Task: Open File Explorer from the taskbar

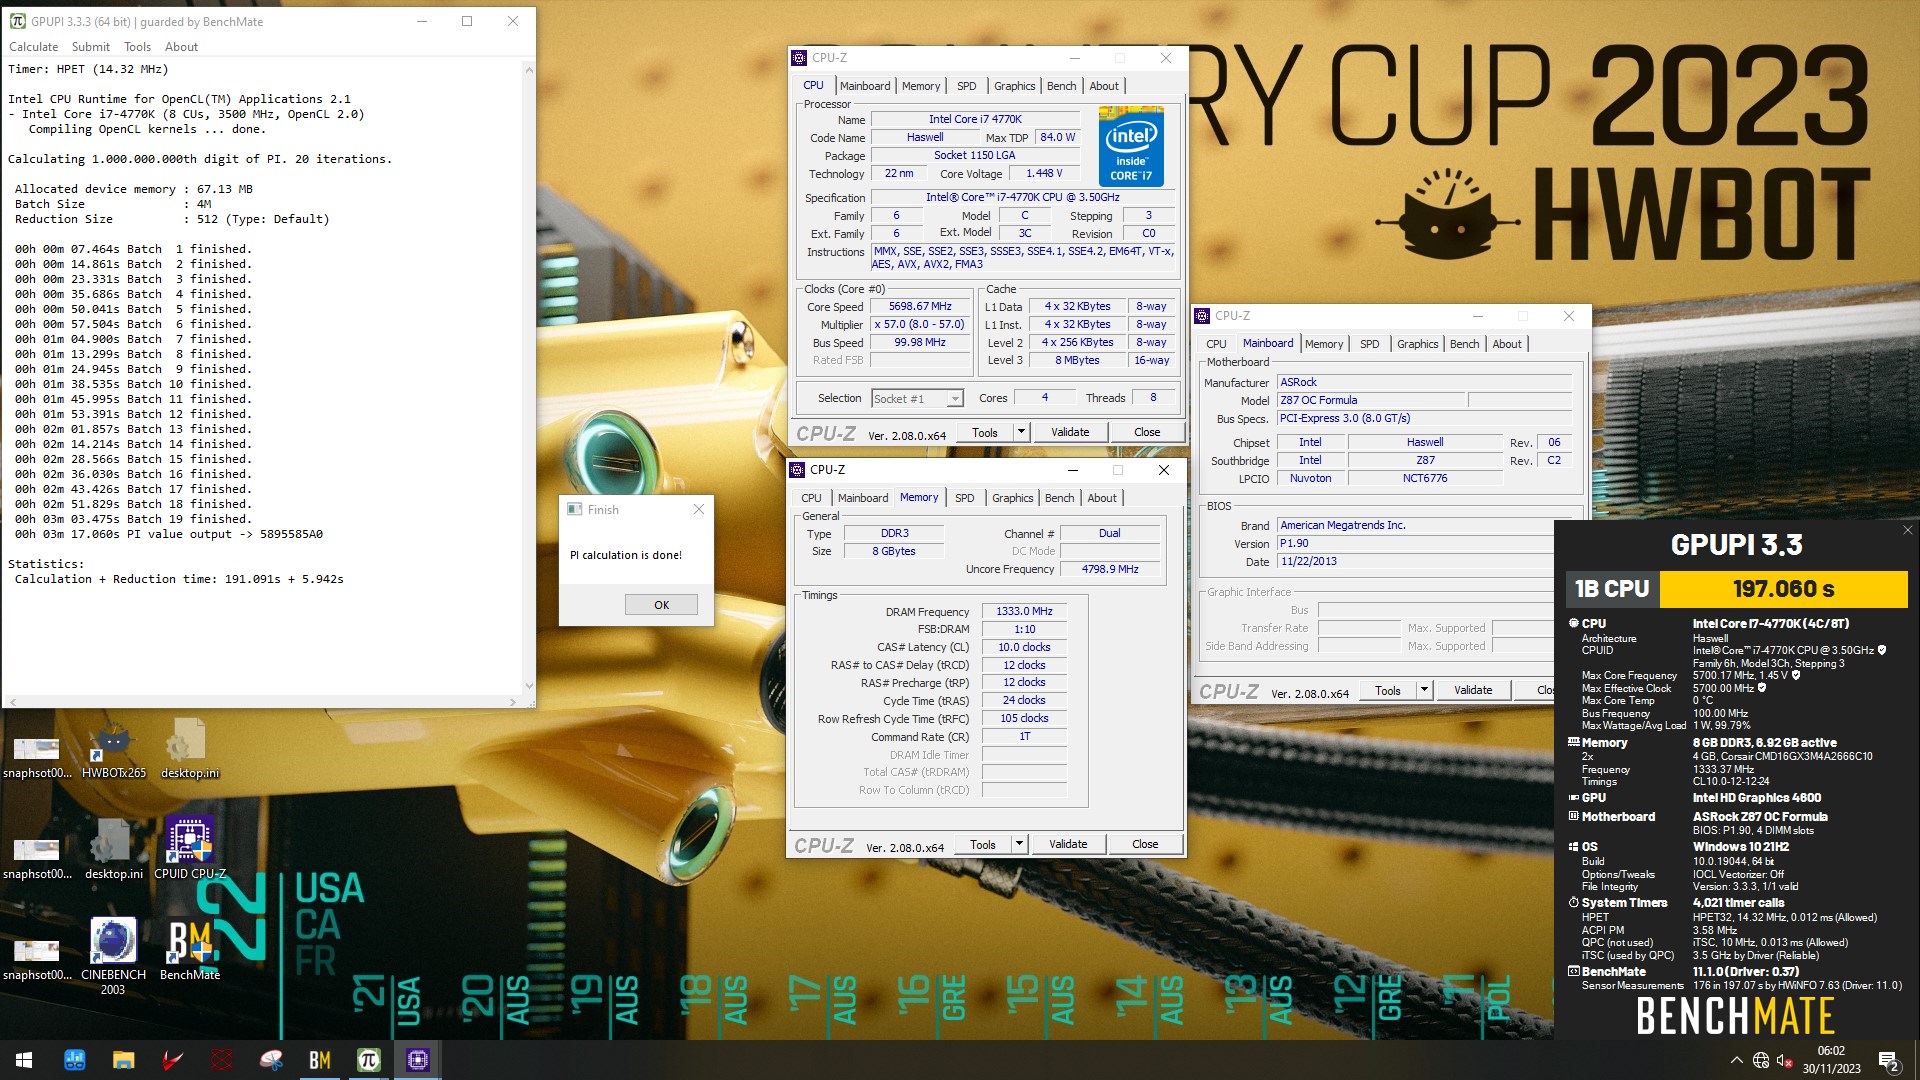Action: pyautogui.click(x=123, y=1060)
